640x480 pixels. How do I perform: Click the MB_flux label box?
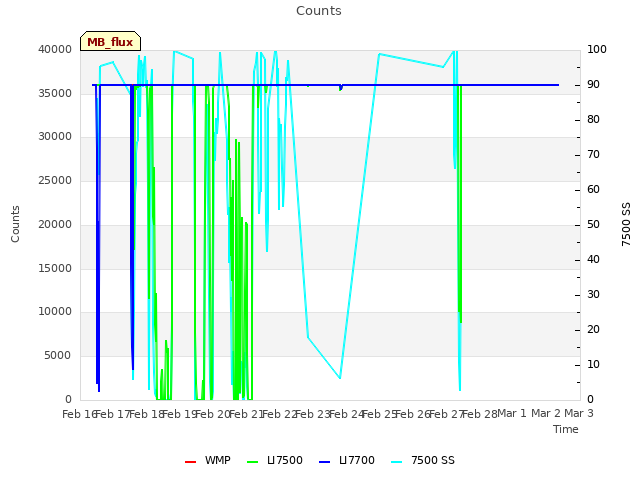[110, 41]
